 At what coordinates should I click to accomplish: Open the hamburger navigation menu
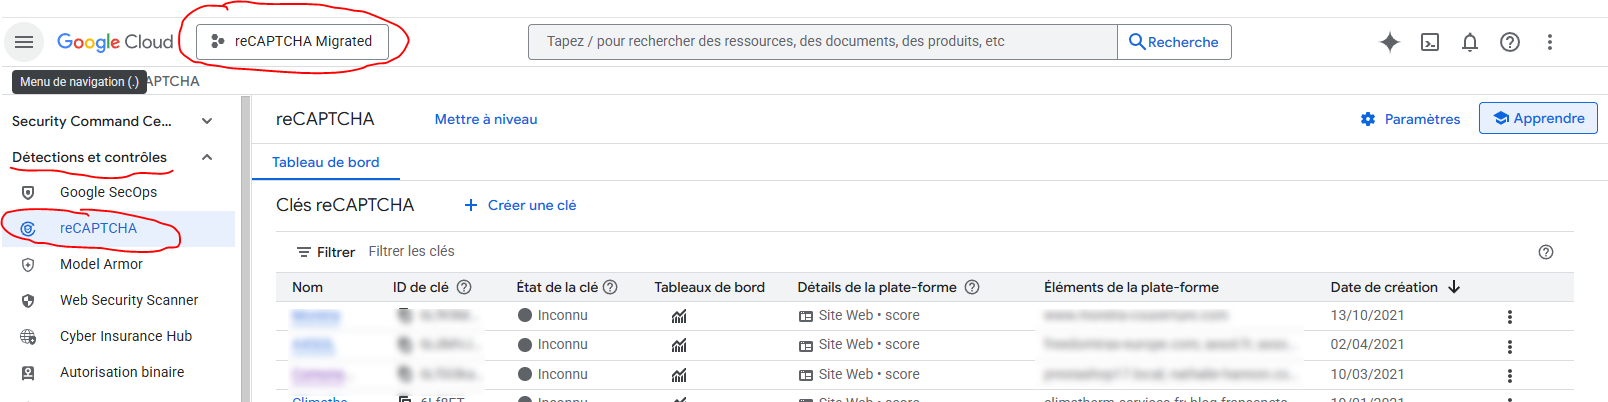[x=24, y=42]
